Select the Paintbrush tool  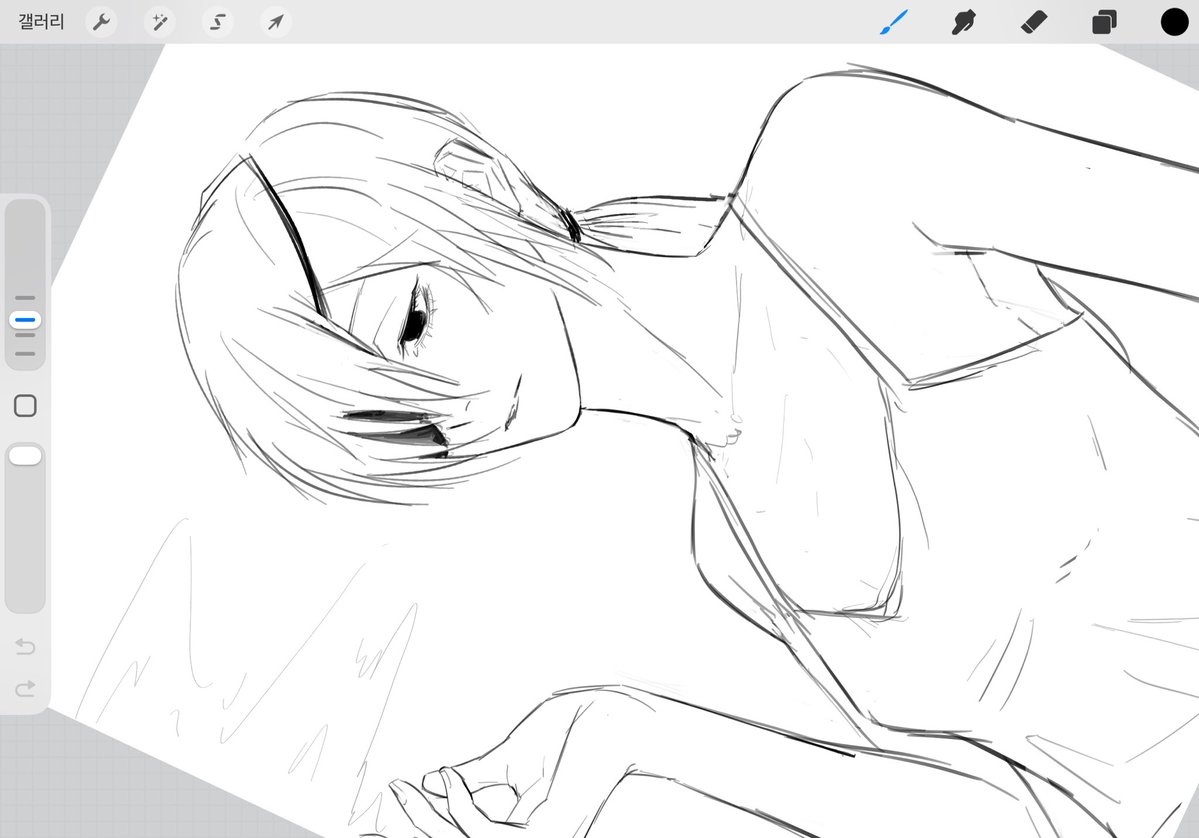pos(893,22)
